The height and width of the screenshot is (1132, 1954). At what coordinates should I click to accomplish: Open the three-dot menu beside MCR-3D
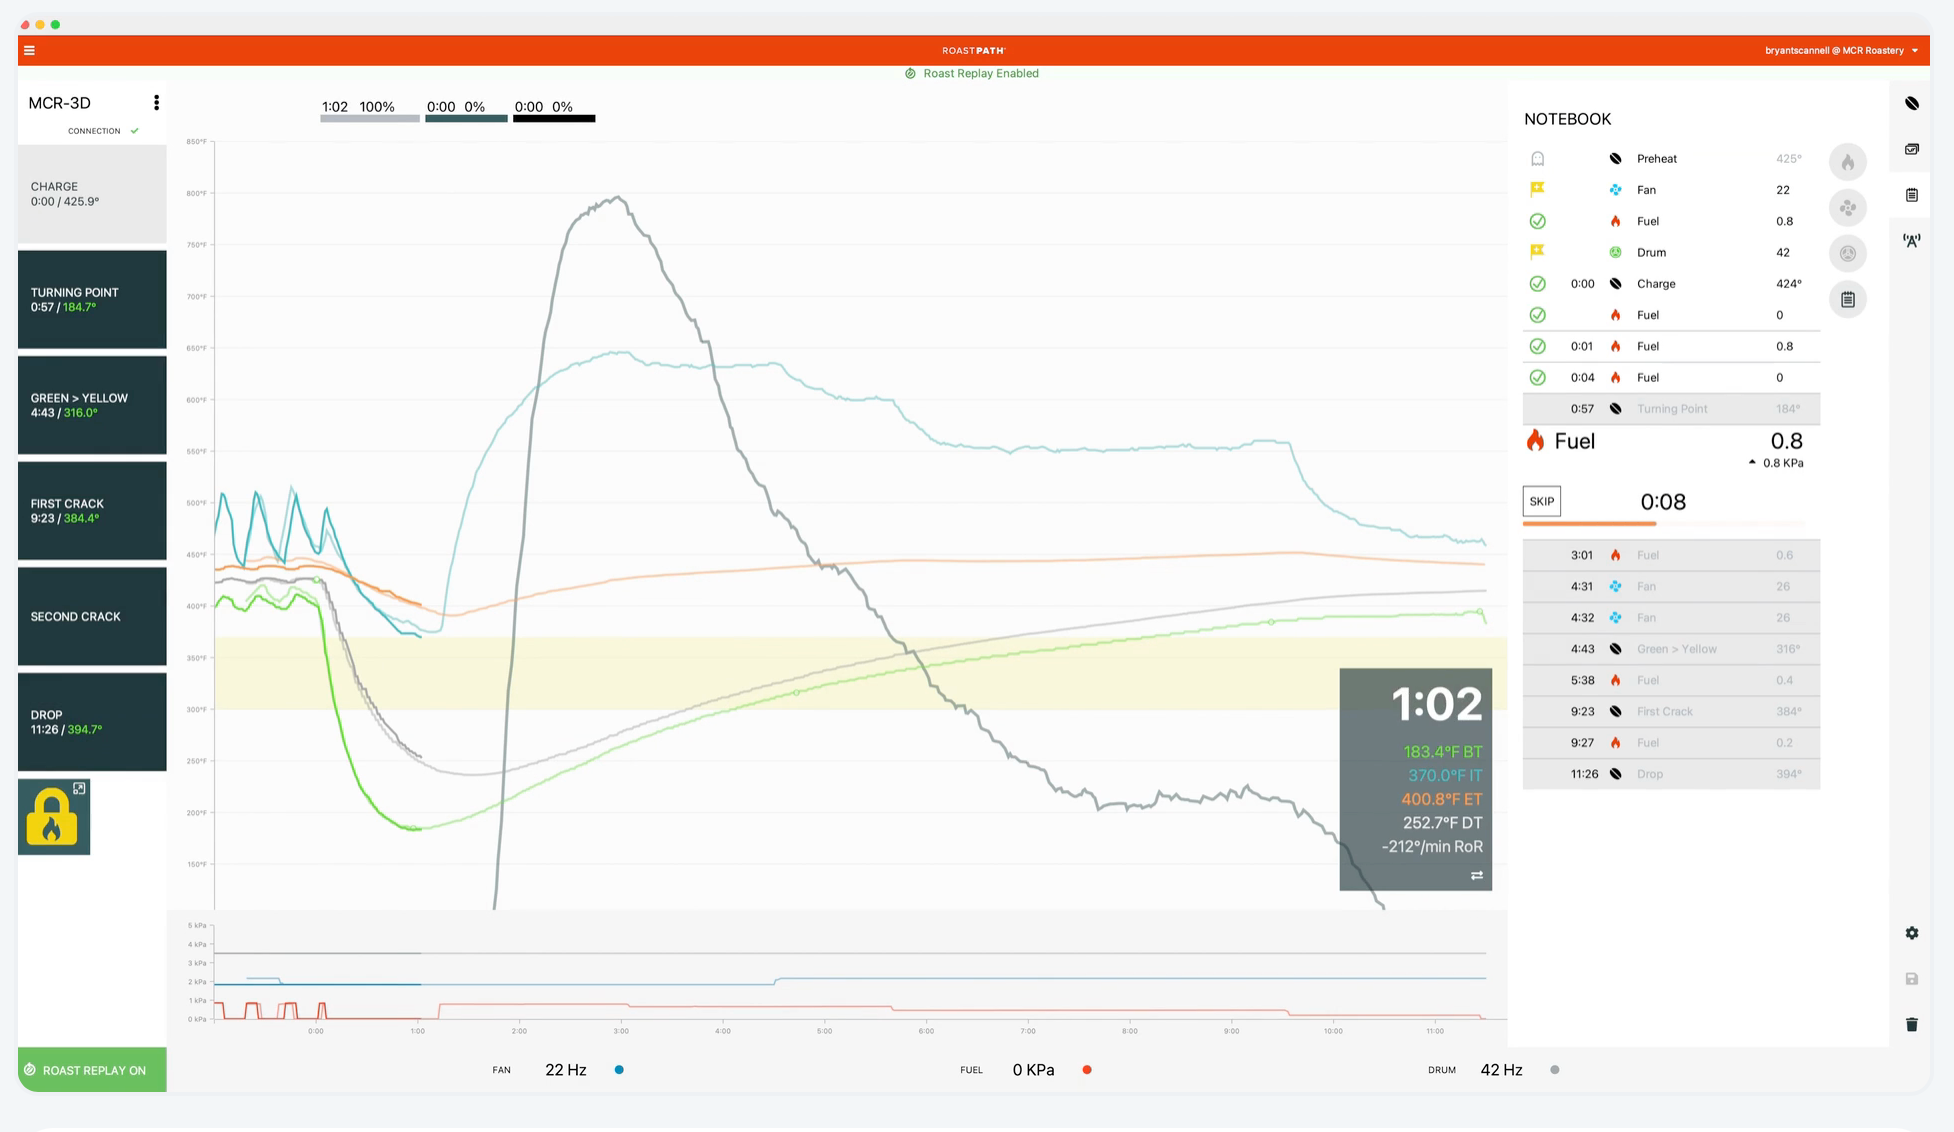pyautogui.click(x=156, y=102)
